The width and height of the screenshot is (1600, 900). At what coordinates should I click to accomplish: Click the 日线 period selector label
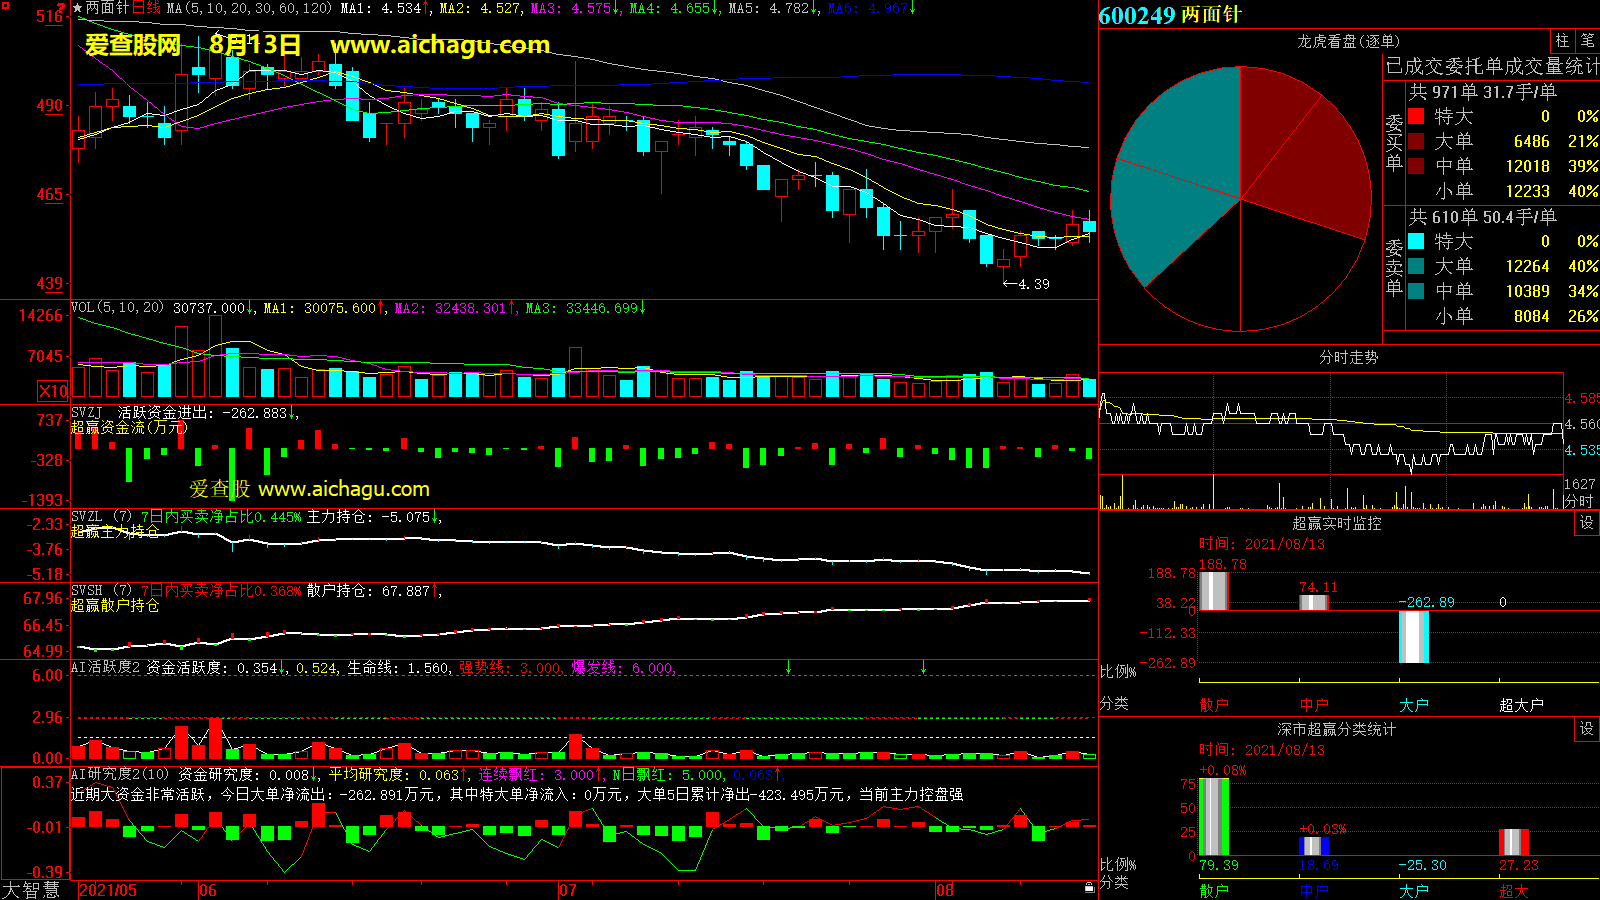(146, 8)
